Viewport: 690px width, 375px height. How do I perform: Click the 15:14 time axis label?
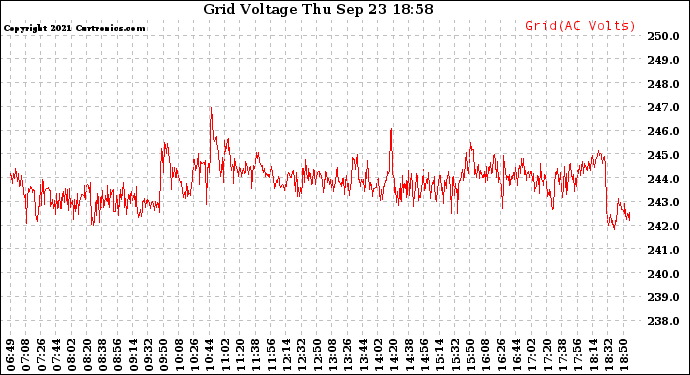tap(441, 355)
